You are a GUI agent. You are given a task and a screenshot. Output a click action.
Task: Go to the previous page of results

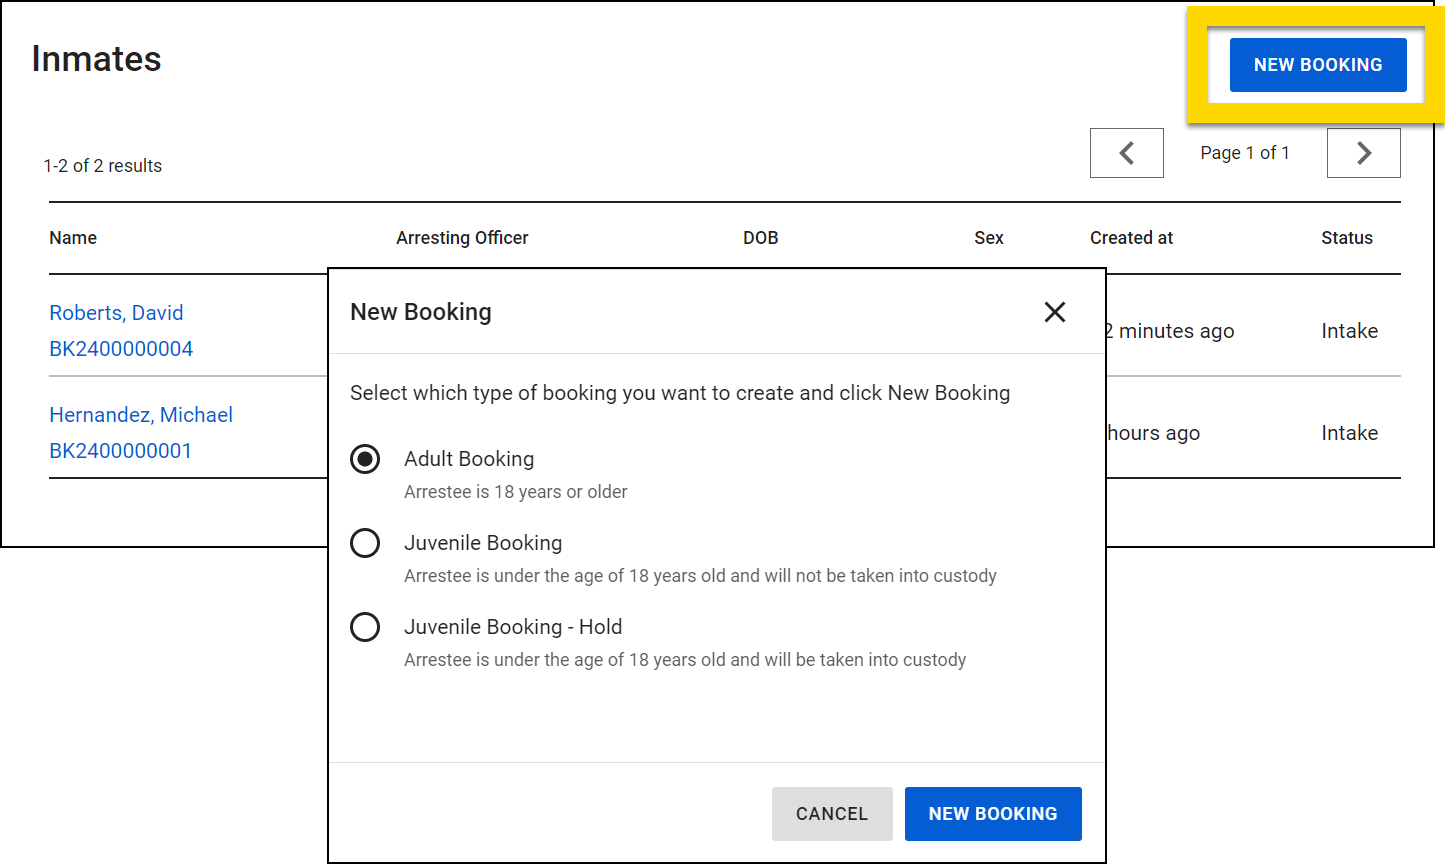tap(1126, 153)
